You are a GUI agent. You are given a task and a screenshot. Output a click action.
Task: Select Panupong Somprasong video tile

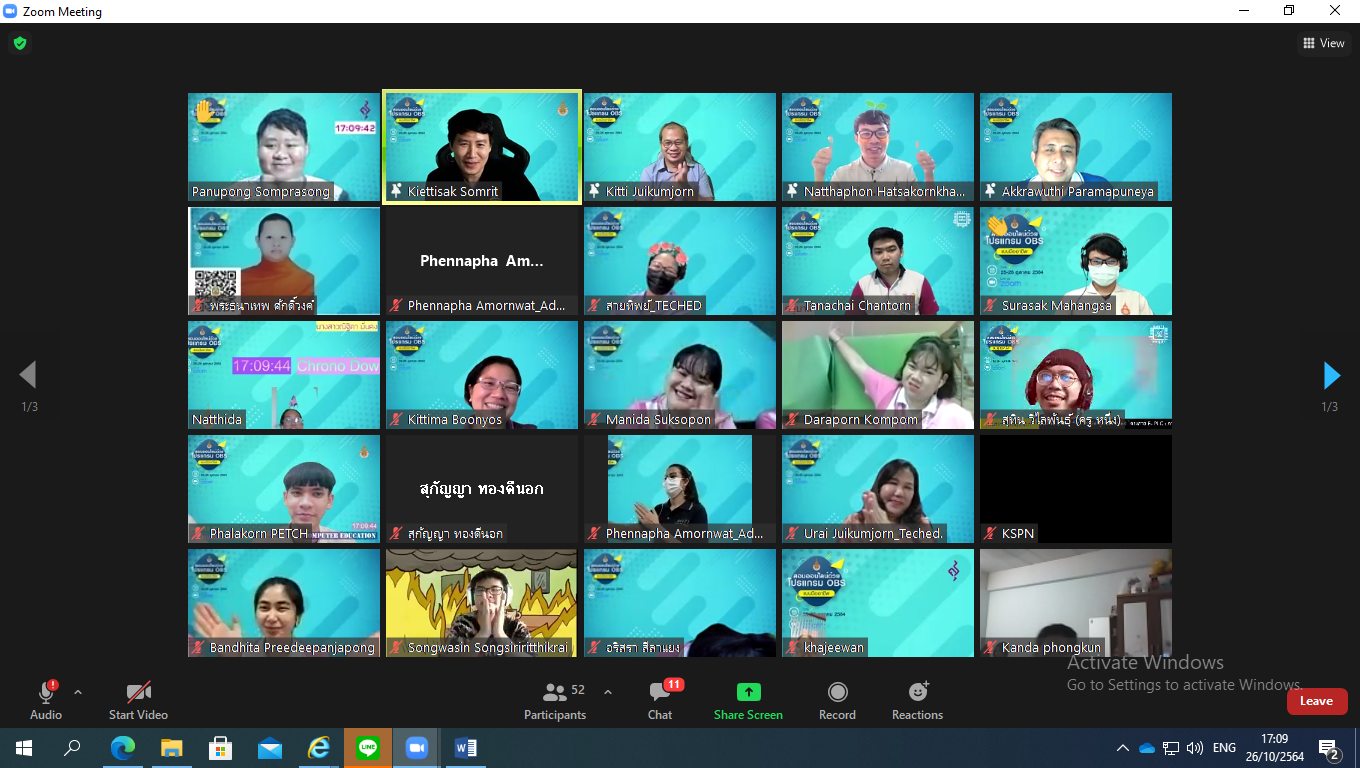pos(284,147)
